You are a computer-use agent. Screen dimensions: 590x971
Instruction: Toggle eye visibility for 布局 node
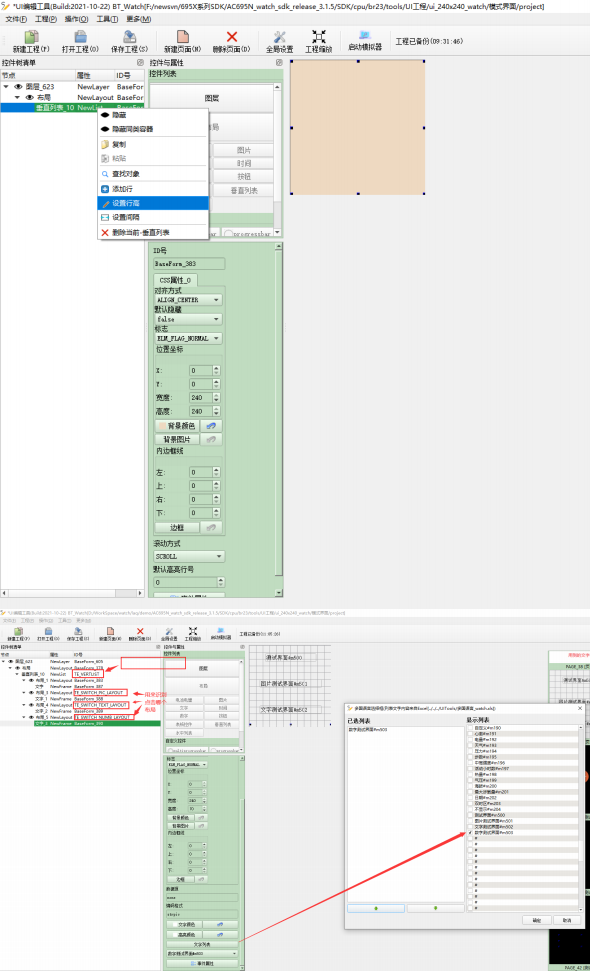[29, 97]
